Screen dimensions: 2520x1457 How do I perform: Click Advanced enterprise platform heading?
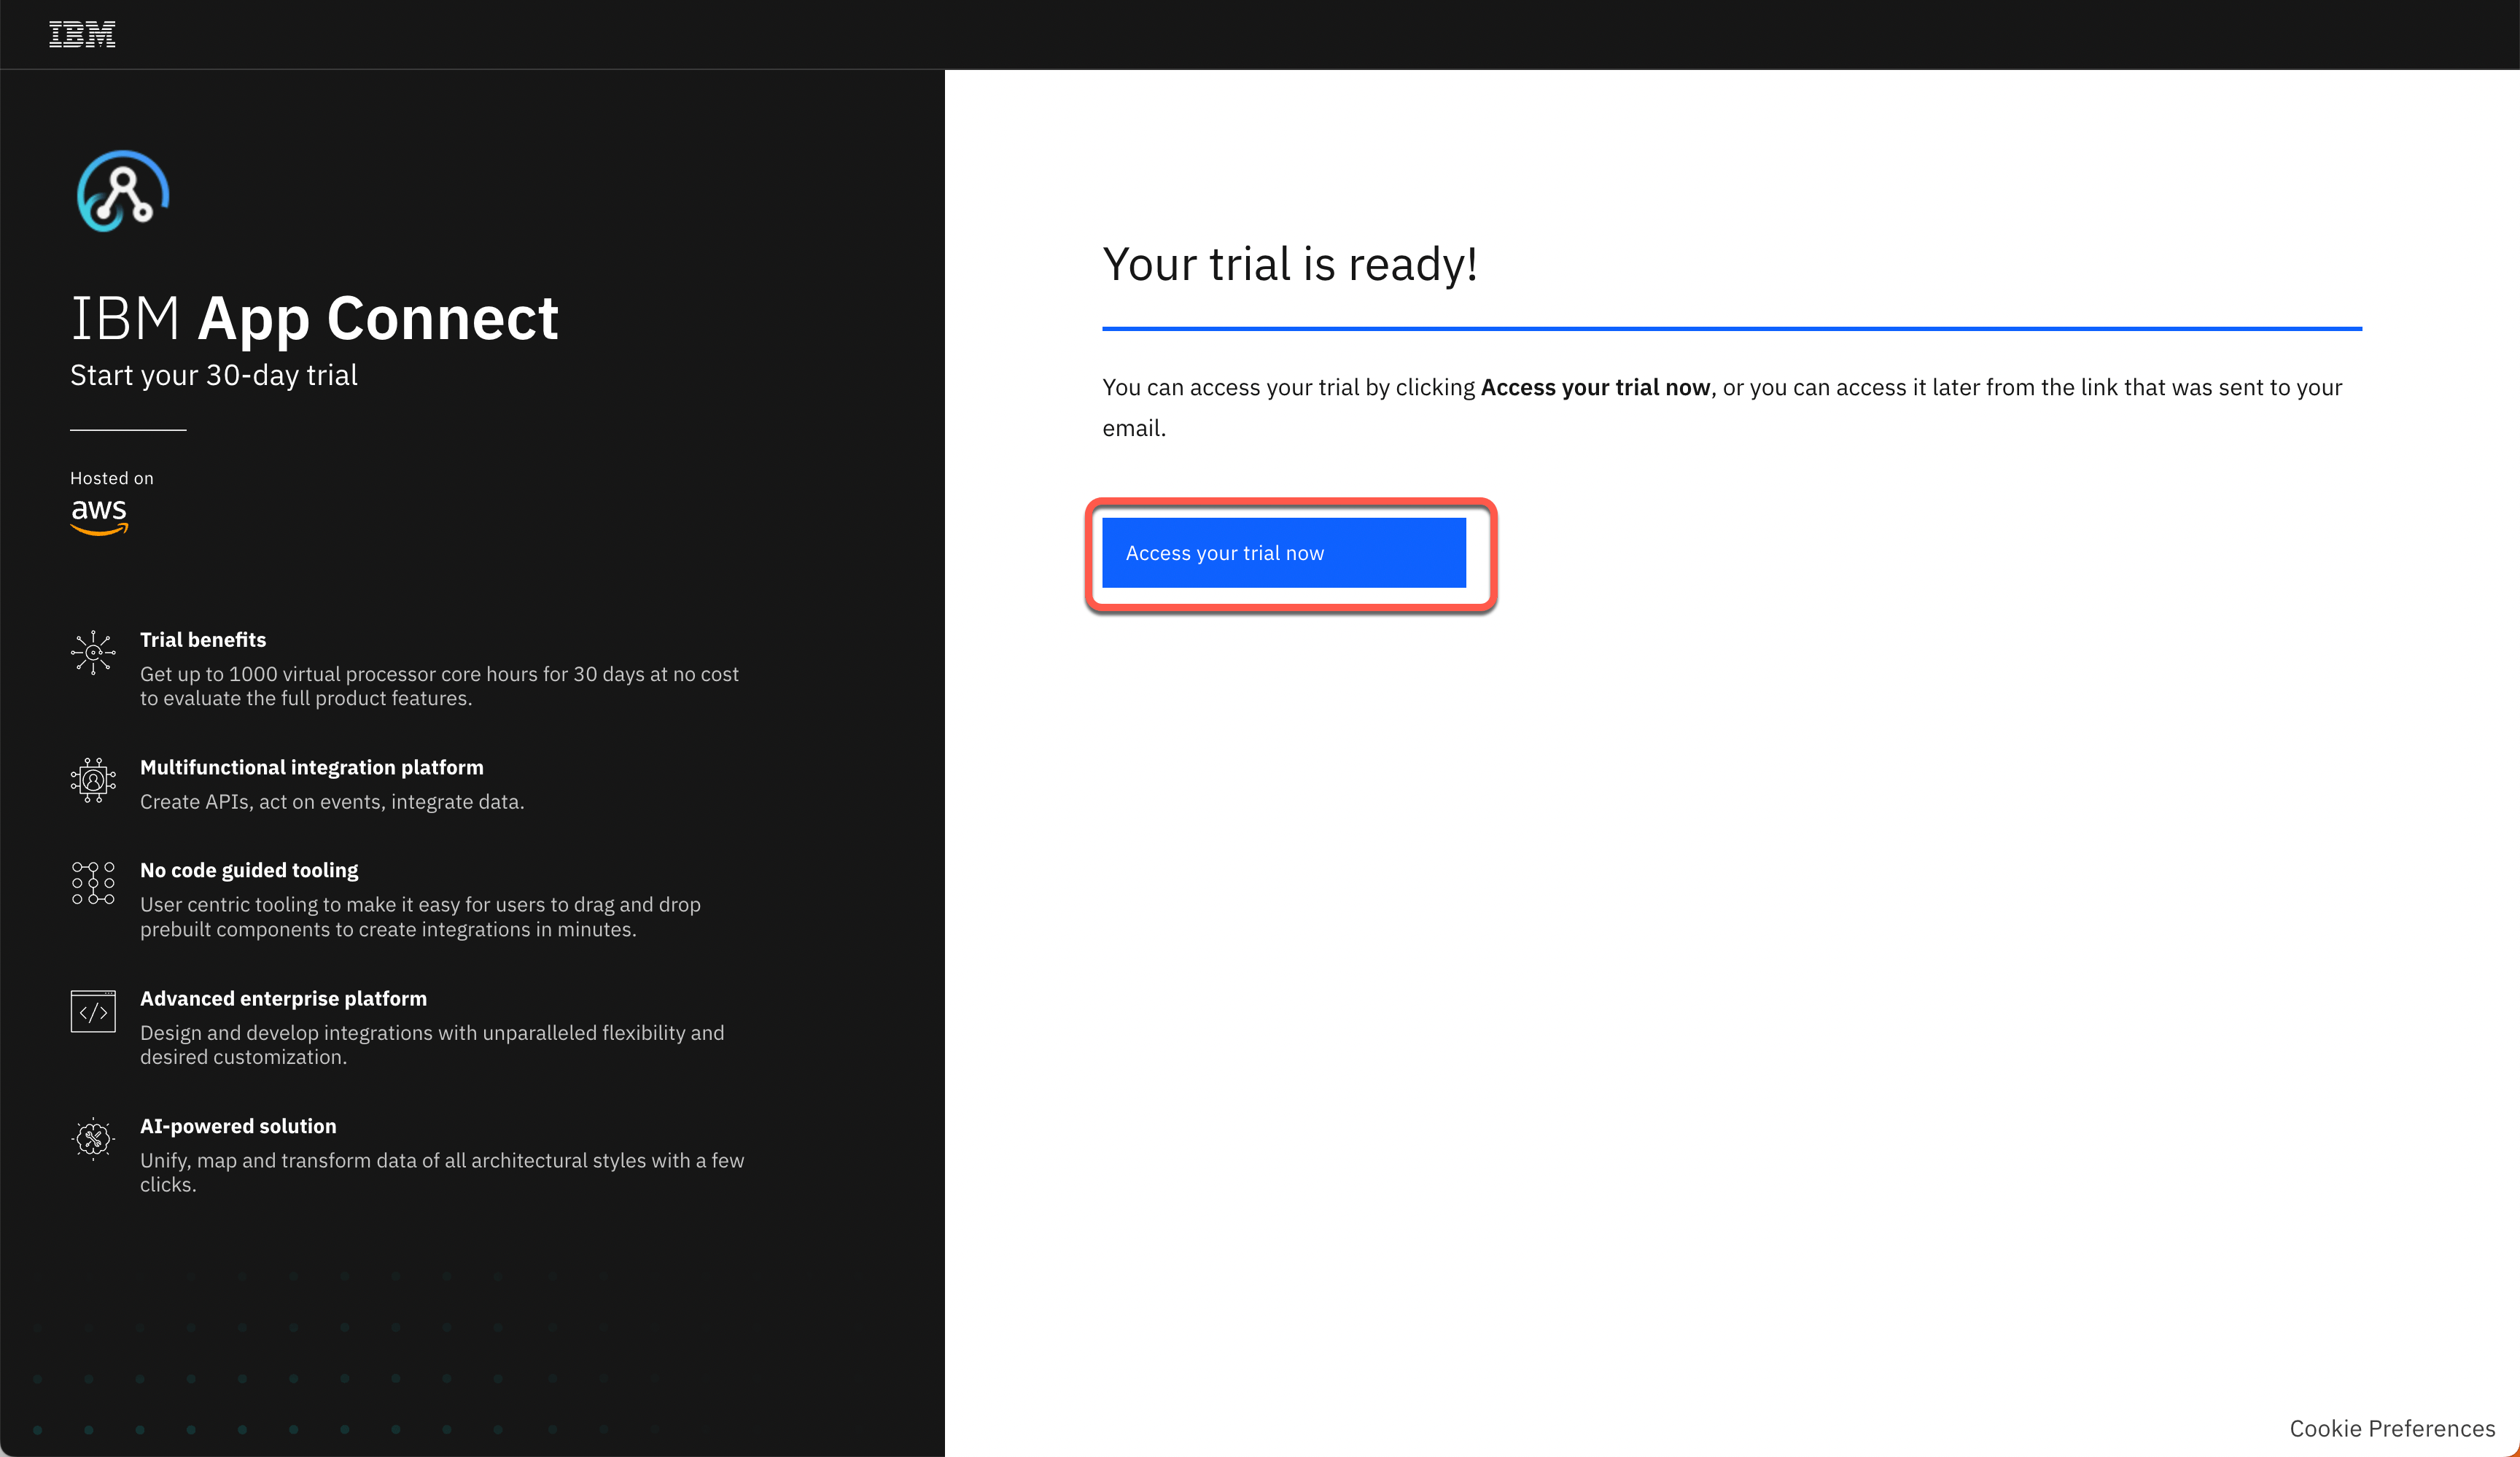283,998
